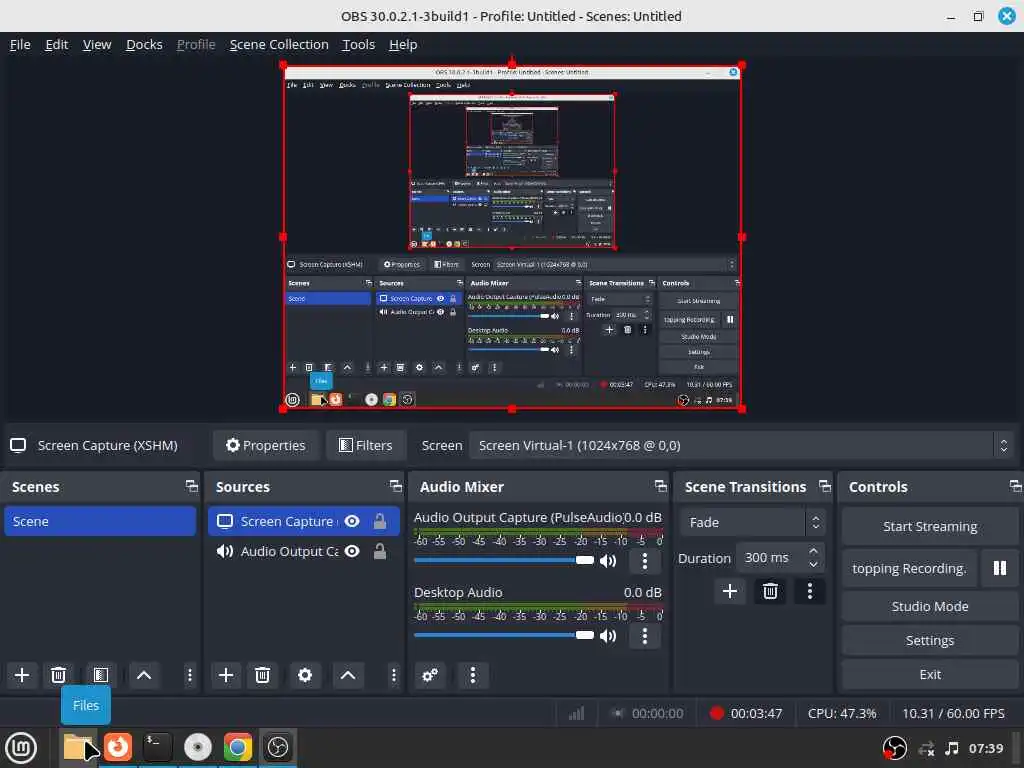Screen dimensions: 1024x768
Task: Open the Linux Mint start menu
Action: click(21, 748)
